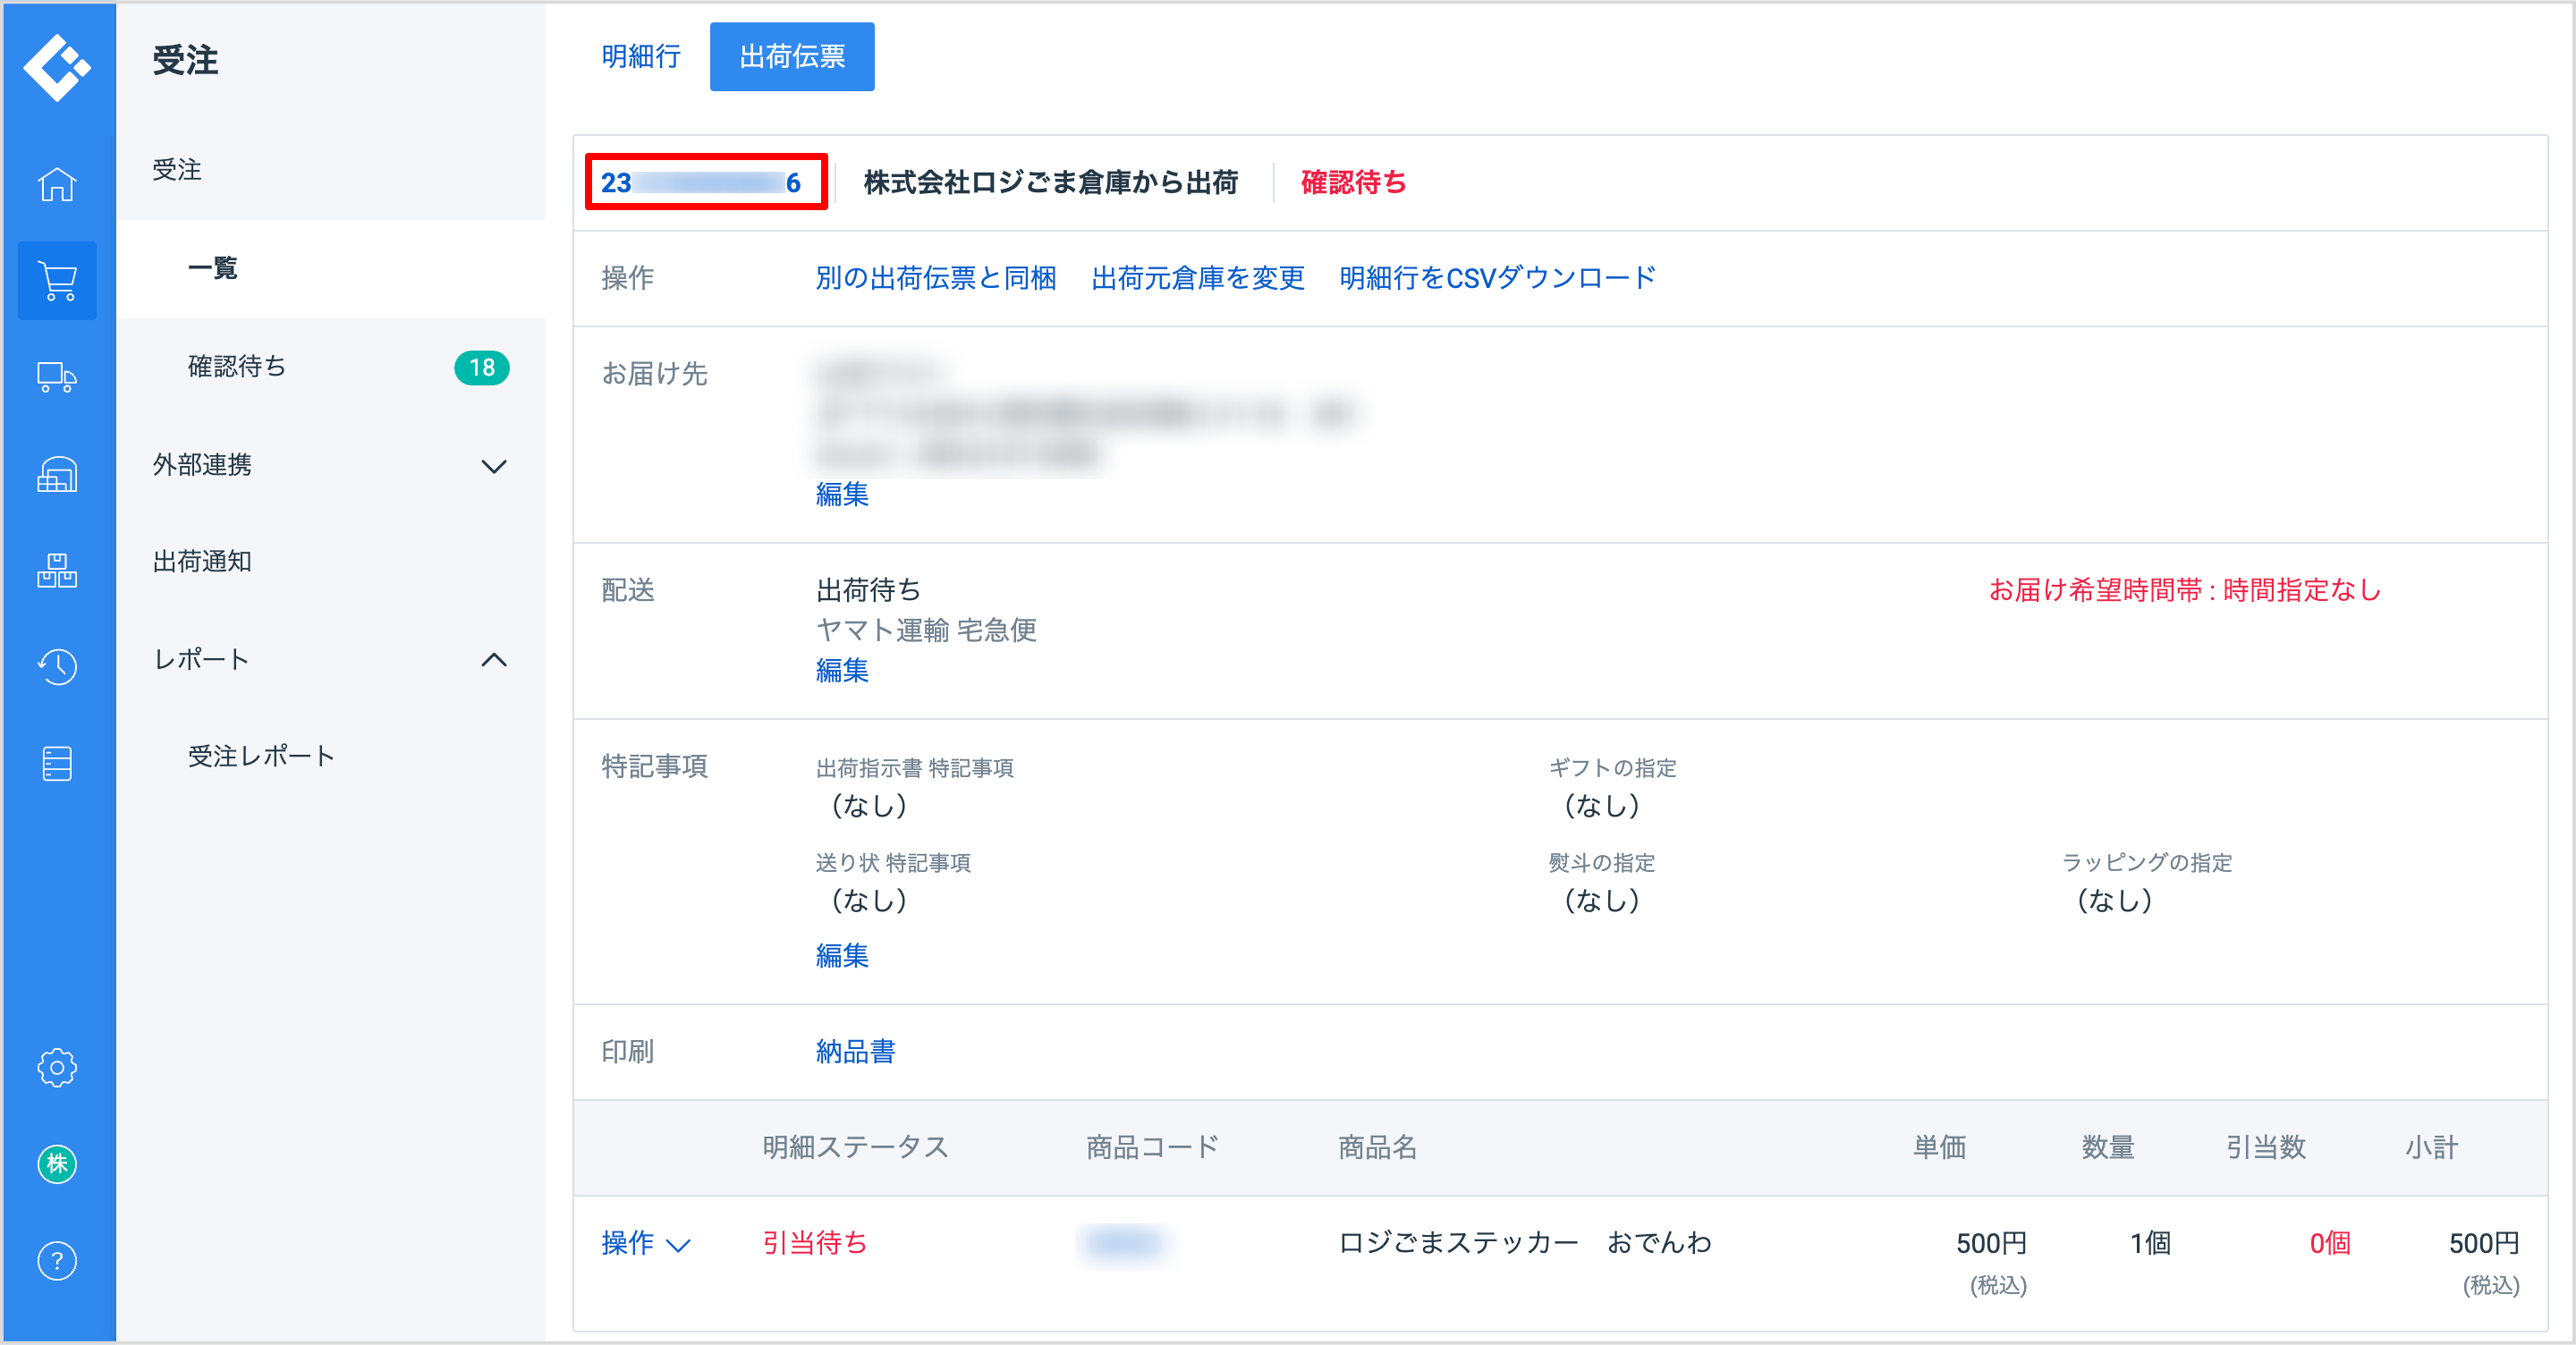Open the settings gear icon

coord(57,1067)
